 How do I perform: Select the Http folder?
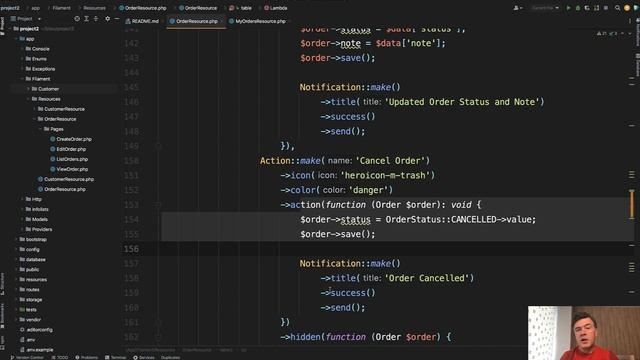click(33, 199)
